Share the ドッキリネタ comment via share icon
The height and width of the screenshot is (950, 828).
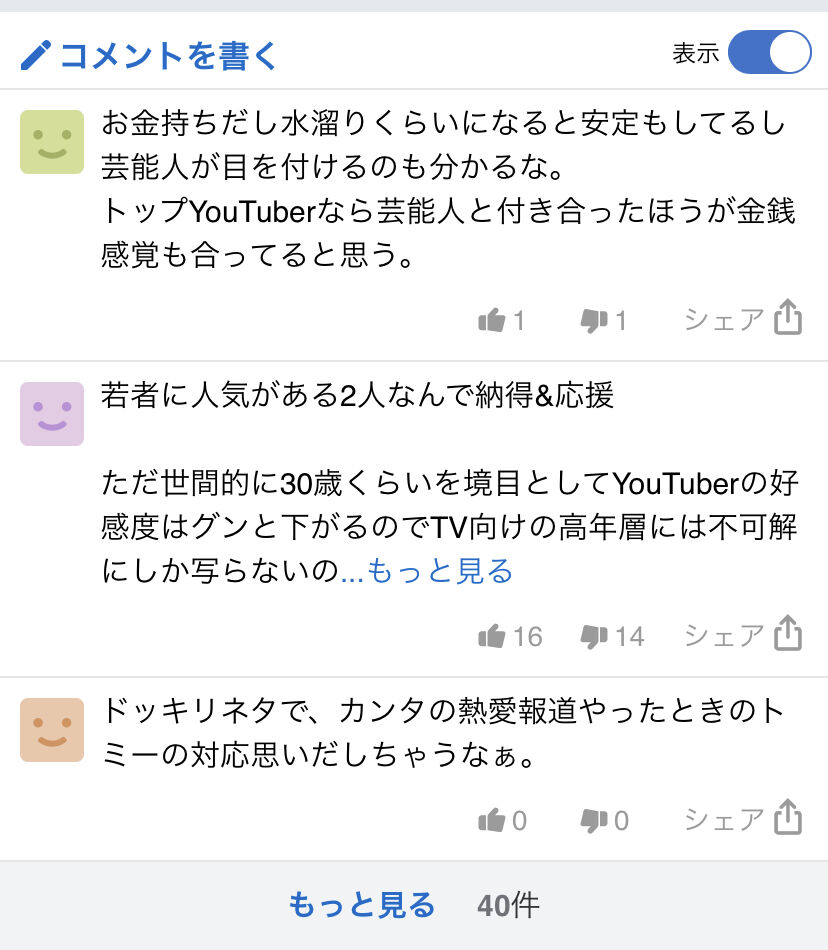point(787,817)
